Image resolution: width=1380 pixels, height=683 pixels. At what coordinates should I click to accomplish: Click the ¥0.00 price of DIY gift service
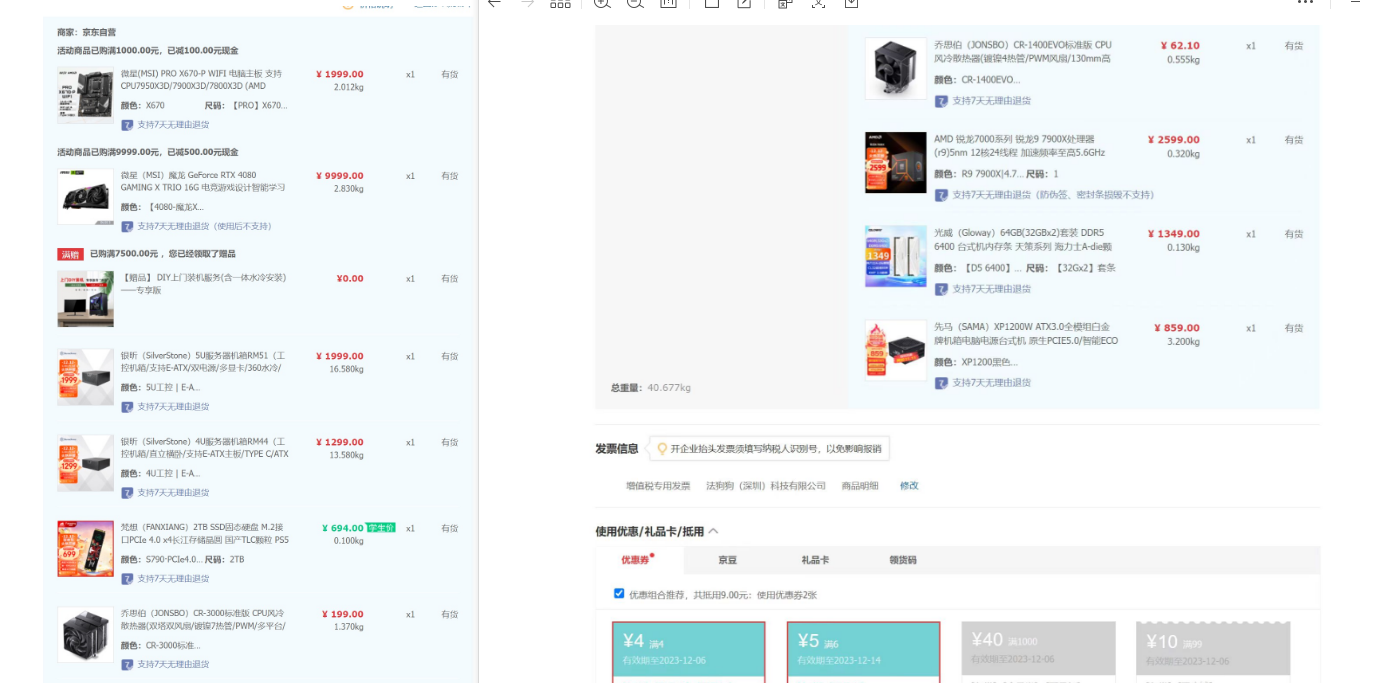tap(350, 278)
